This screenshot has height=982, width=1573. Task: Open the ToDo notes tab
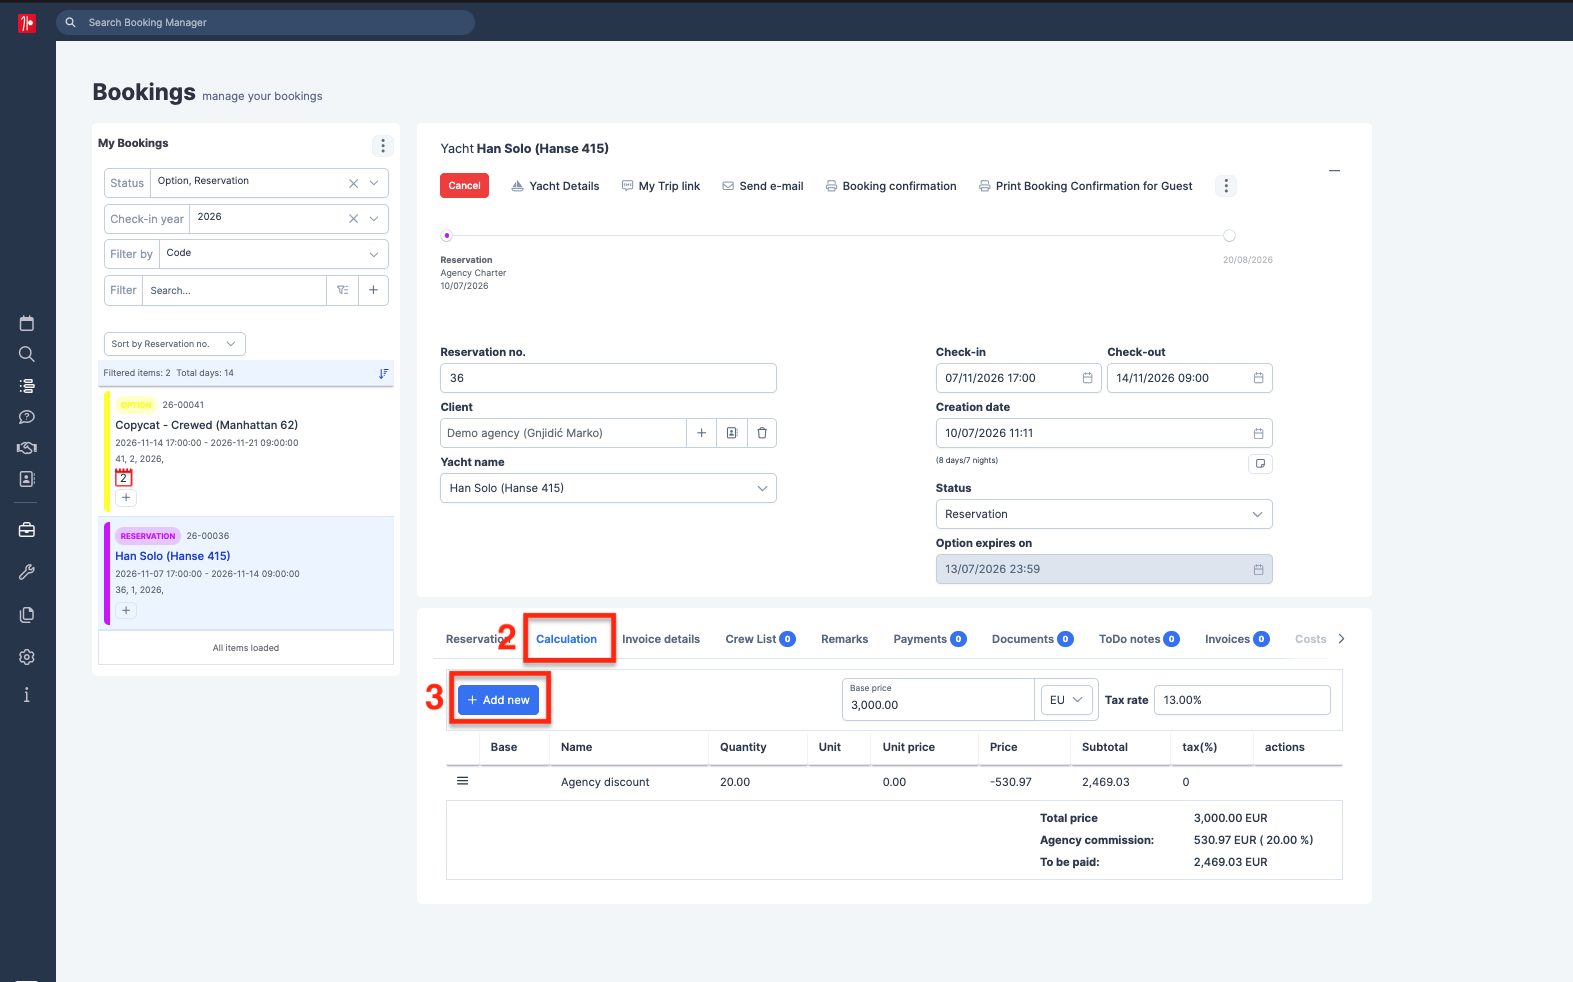(1139, 639)
